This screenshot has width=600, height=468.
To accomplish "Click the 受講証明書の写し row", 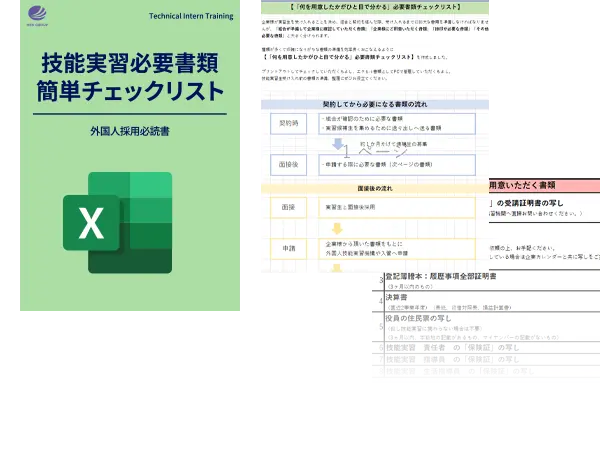I will [545, 207].
